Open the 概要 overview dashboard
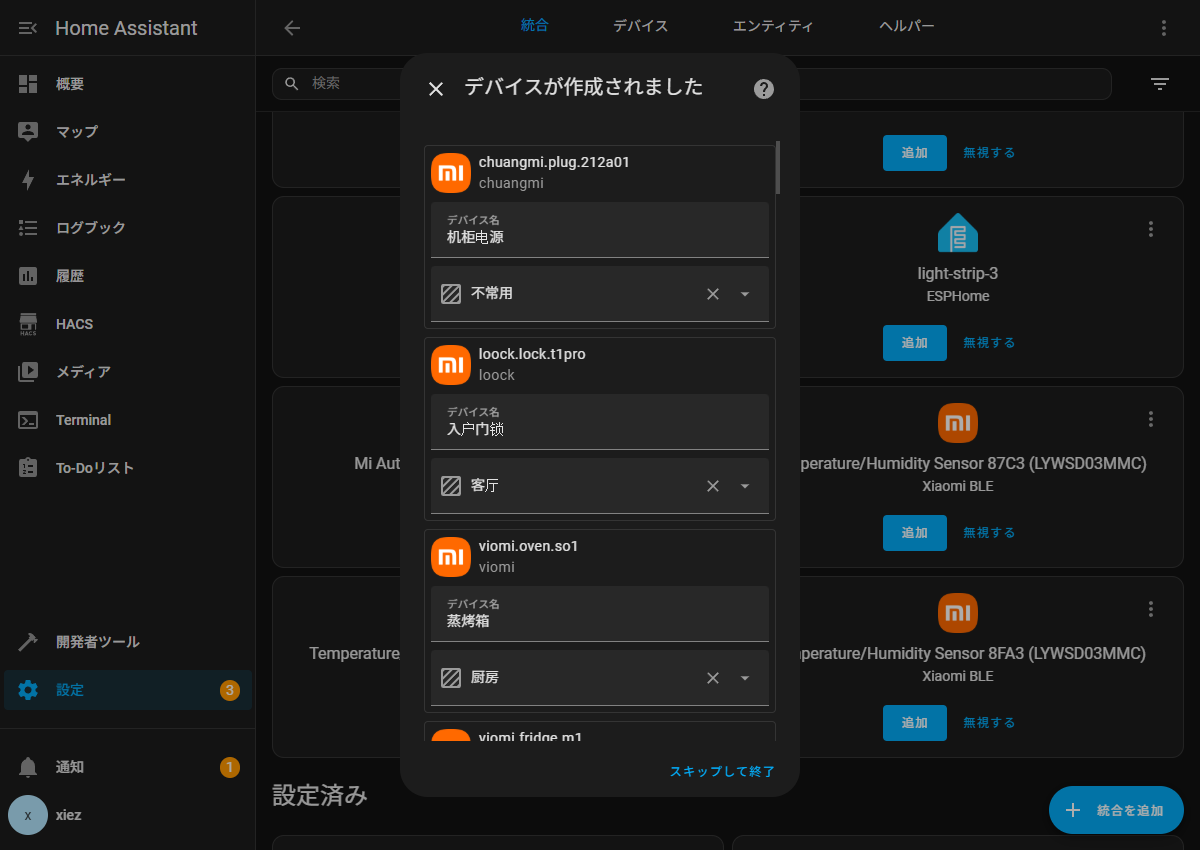 (128, 84)
